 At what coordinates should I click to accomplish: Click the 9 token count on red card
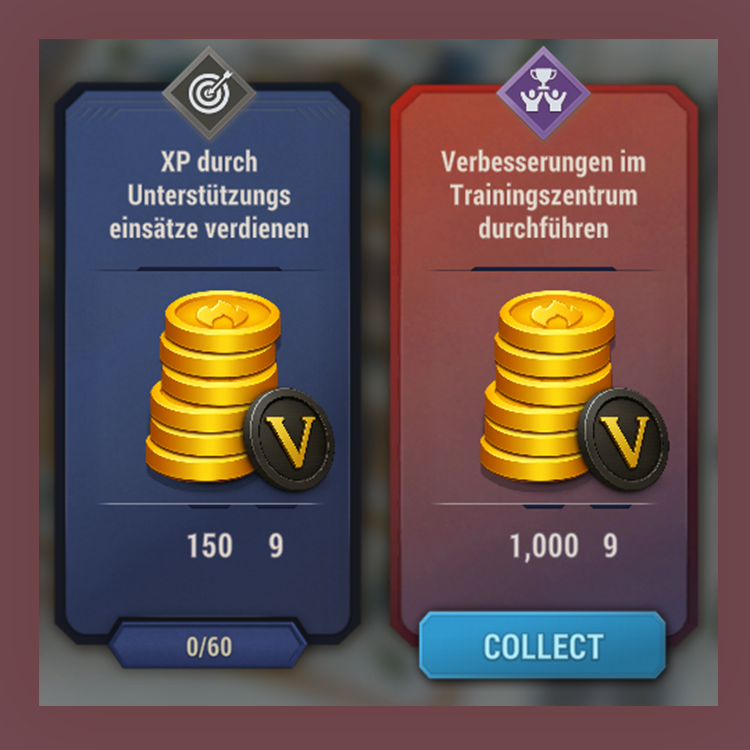pyautogui.click(x=610, y=545)
